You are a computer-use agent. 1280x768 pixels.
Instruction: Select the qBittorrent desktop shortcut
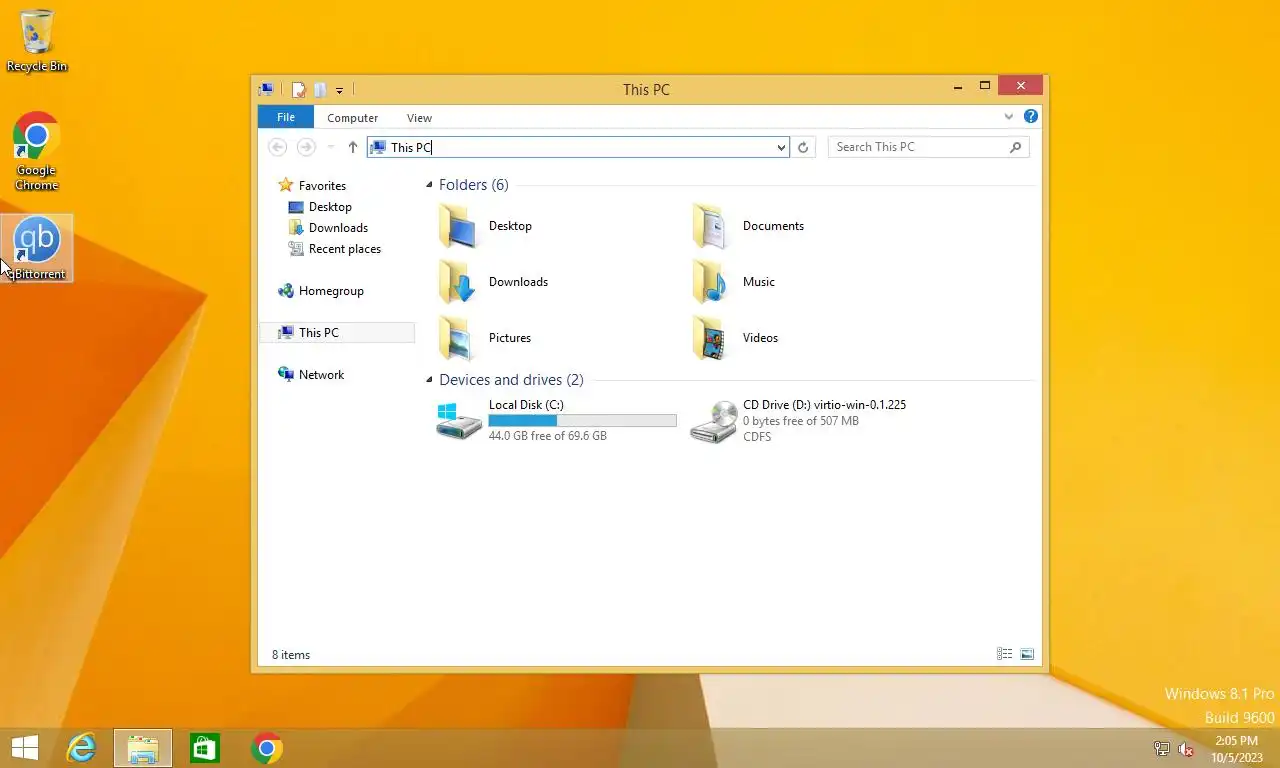(37, 248)
